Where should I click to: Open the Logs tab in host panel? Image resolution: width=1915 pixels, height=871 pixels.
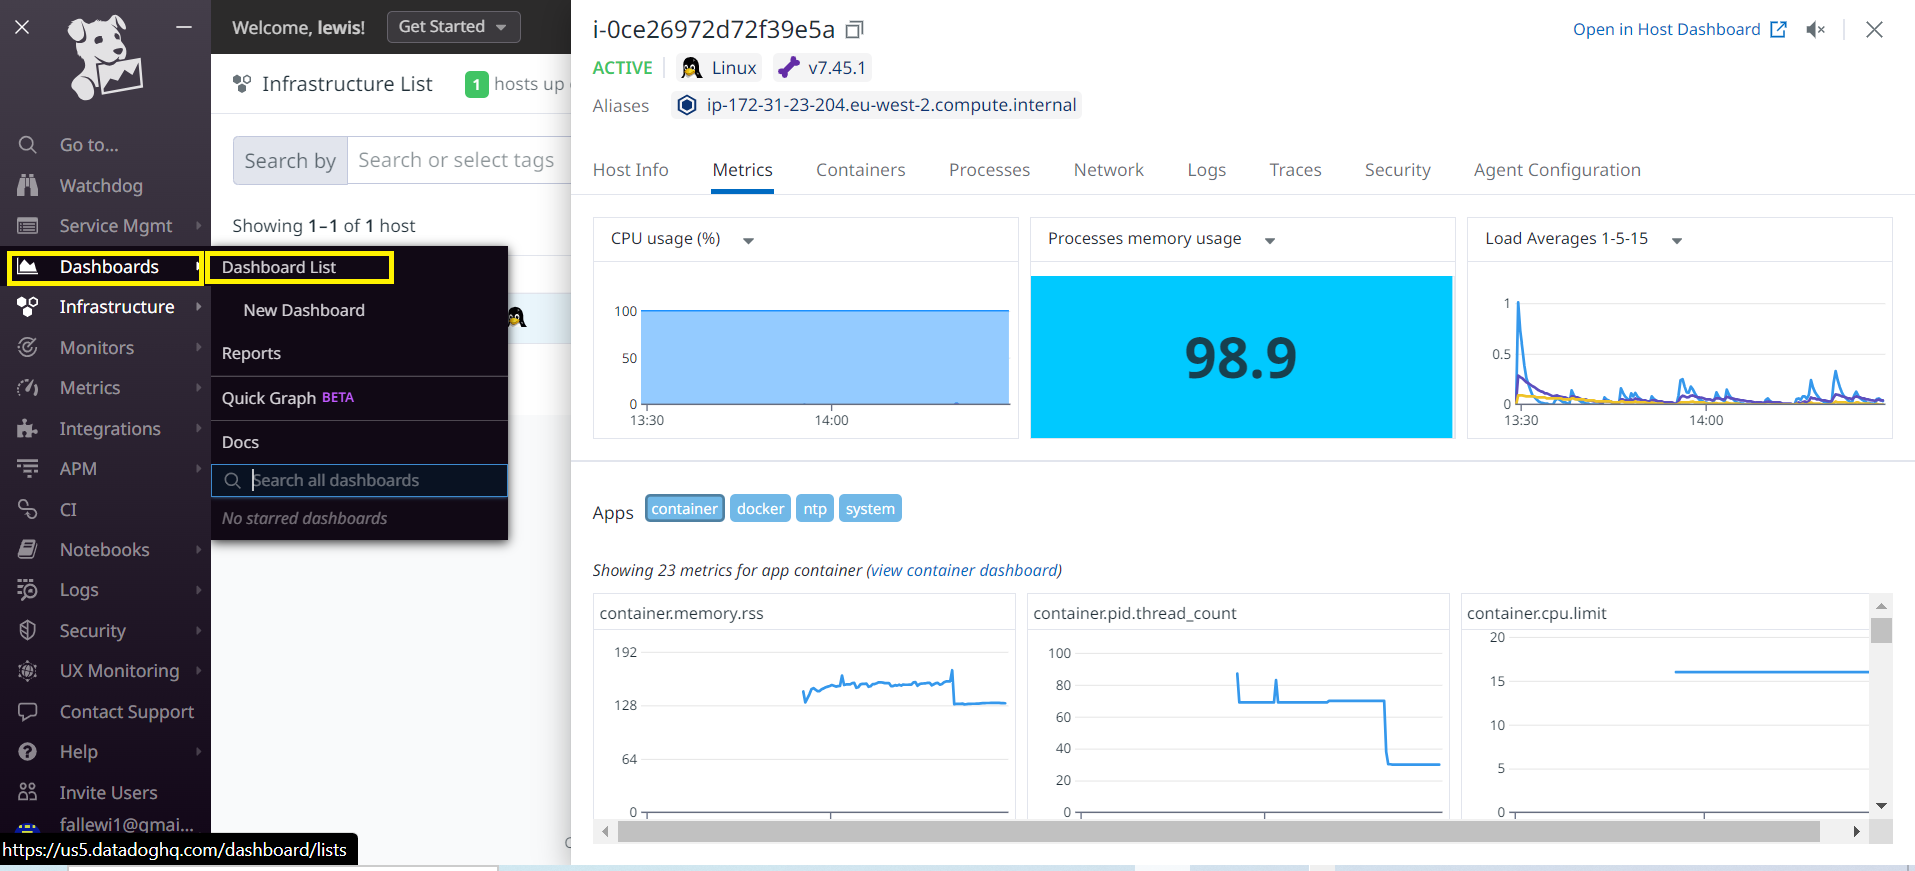(1206, 170)
